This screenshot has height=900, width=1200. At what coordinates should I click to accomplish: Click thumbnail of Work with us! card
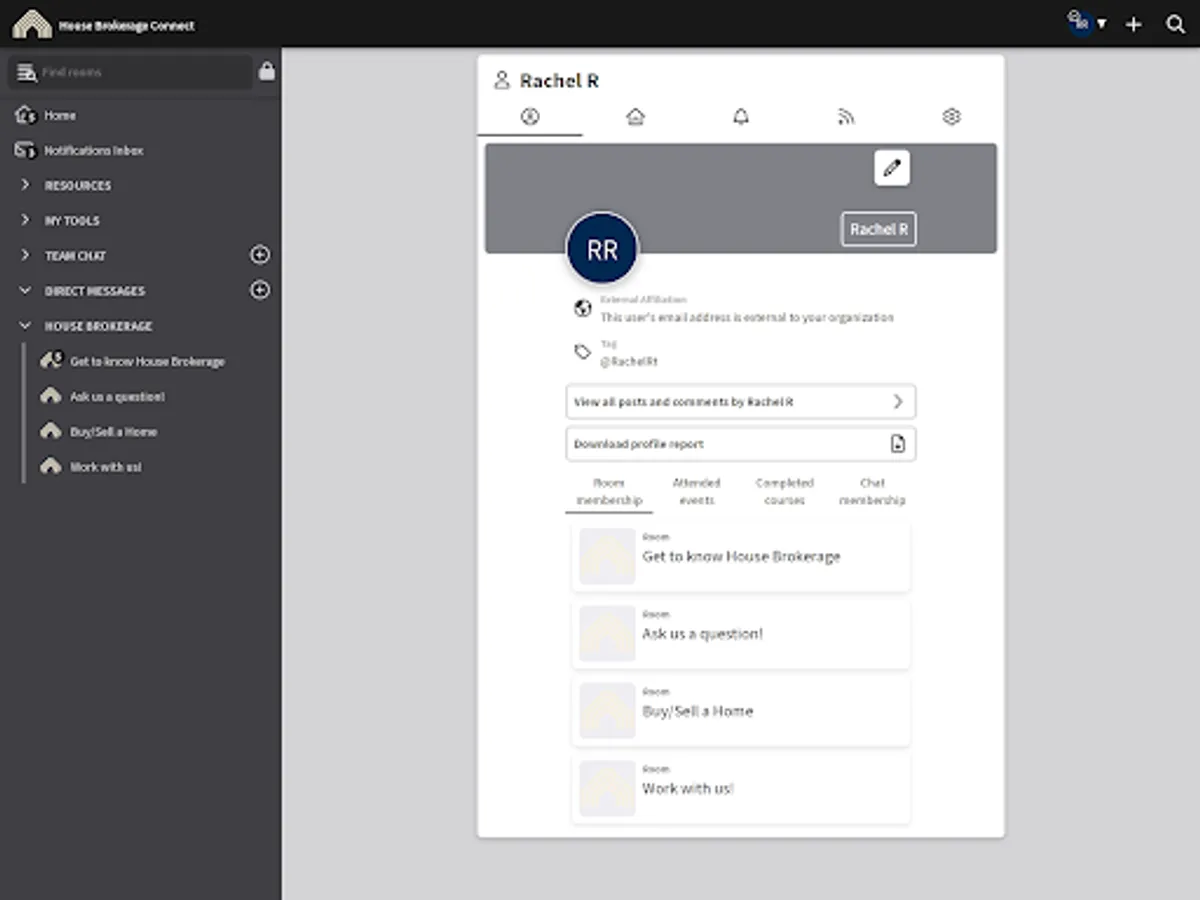coord(607,788)
